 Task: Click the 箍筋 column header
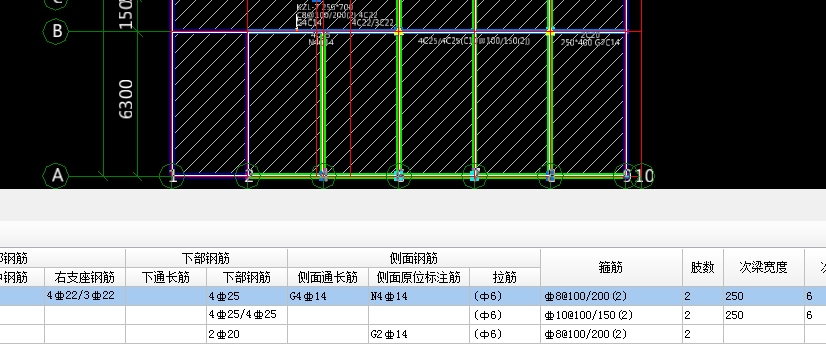tap(612, 268)
